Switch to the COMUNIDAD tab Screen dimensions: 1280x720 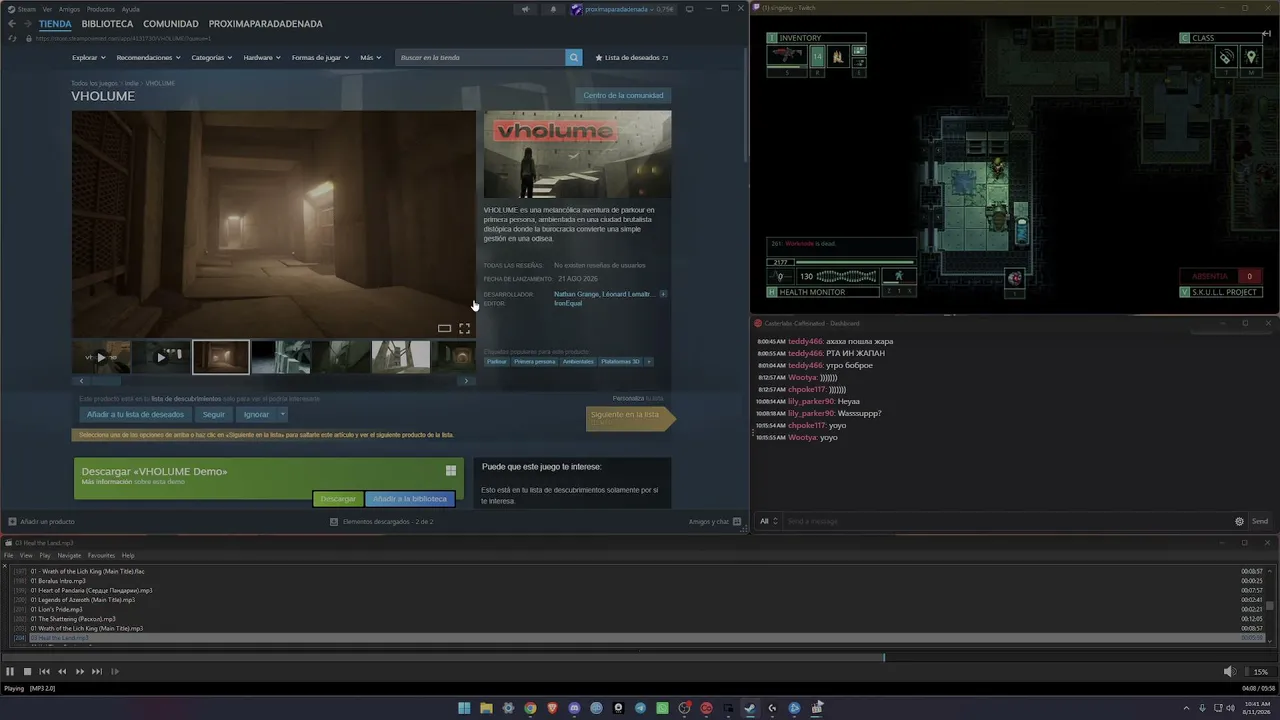(170, 24)
